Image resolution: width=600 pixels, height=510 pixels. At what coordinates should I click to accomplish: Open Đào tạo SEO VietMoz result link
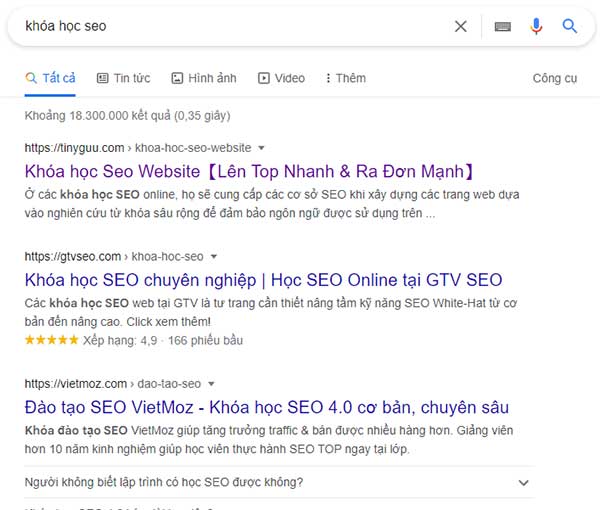[267, 407]
